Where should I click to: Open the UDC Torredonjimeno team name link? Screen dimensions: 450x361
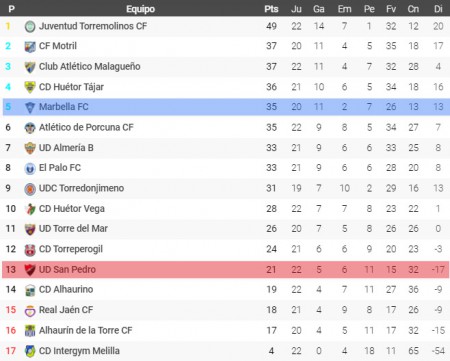tap(81, 188)
